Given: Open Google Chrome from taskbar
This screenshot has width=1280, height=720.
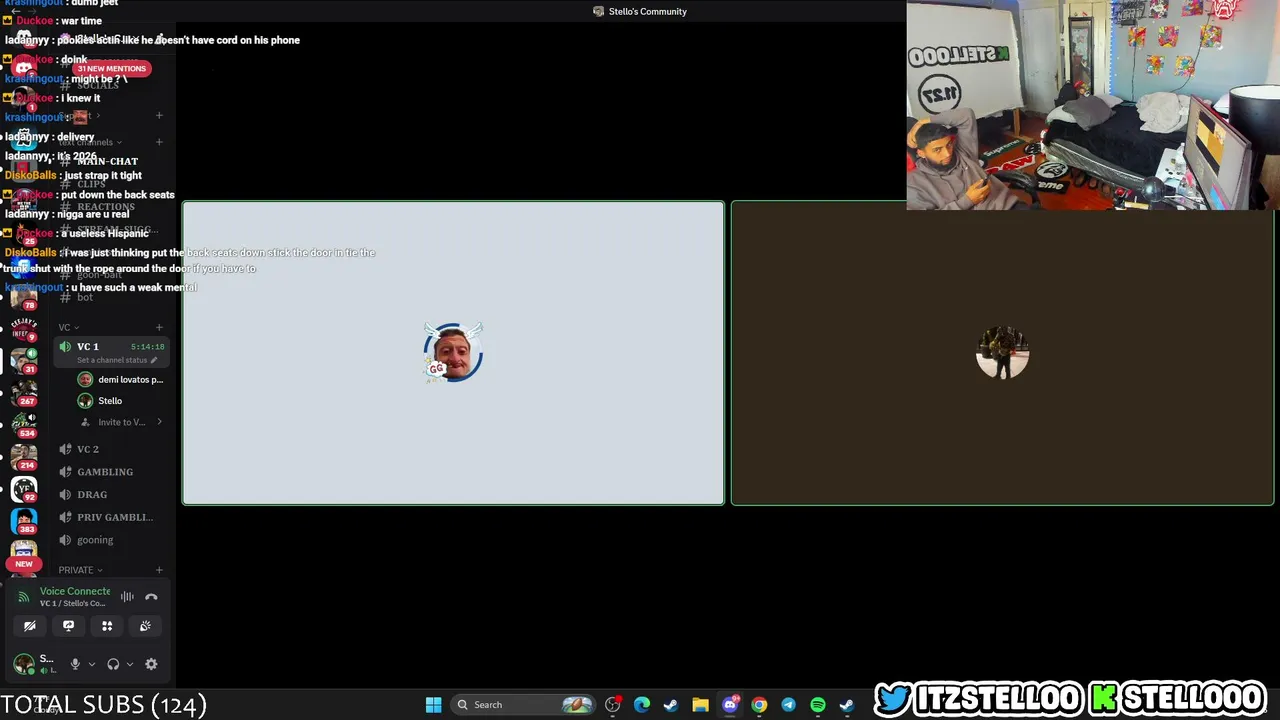Looking at the screenshot, I should click(x=759, y=705).
